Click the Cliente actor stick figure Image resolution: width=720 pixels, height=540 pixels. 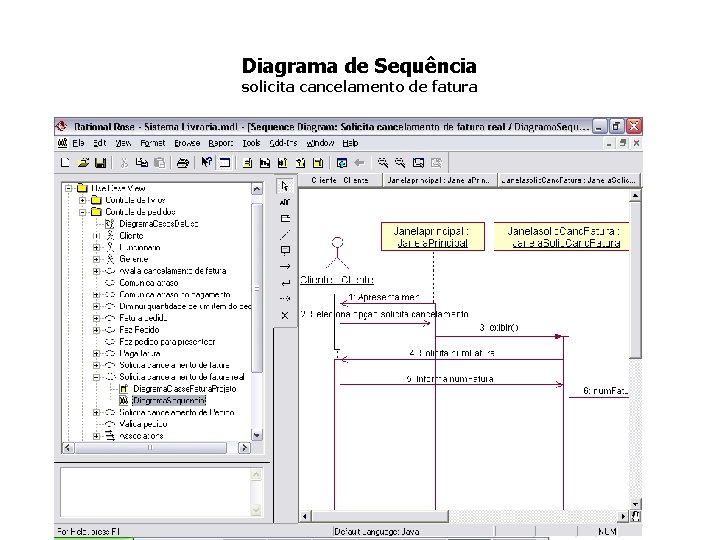(x=338, y=253)
